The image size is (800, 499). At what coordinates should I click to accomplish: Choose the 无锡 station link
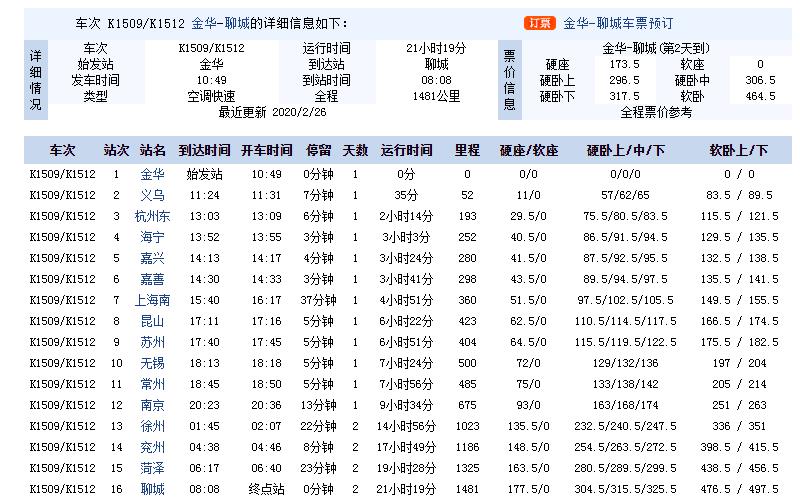pos(152,363)
